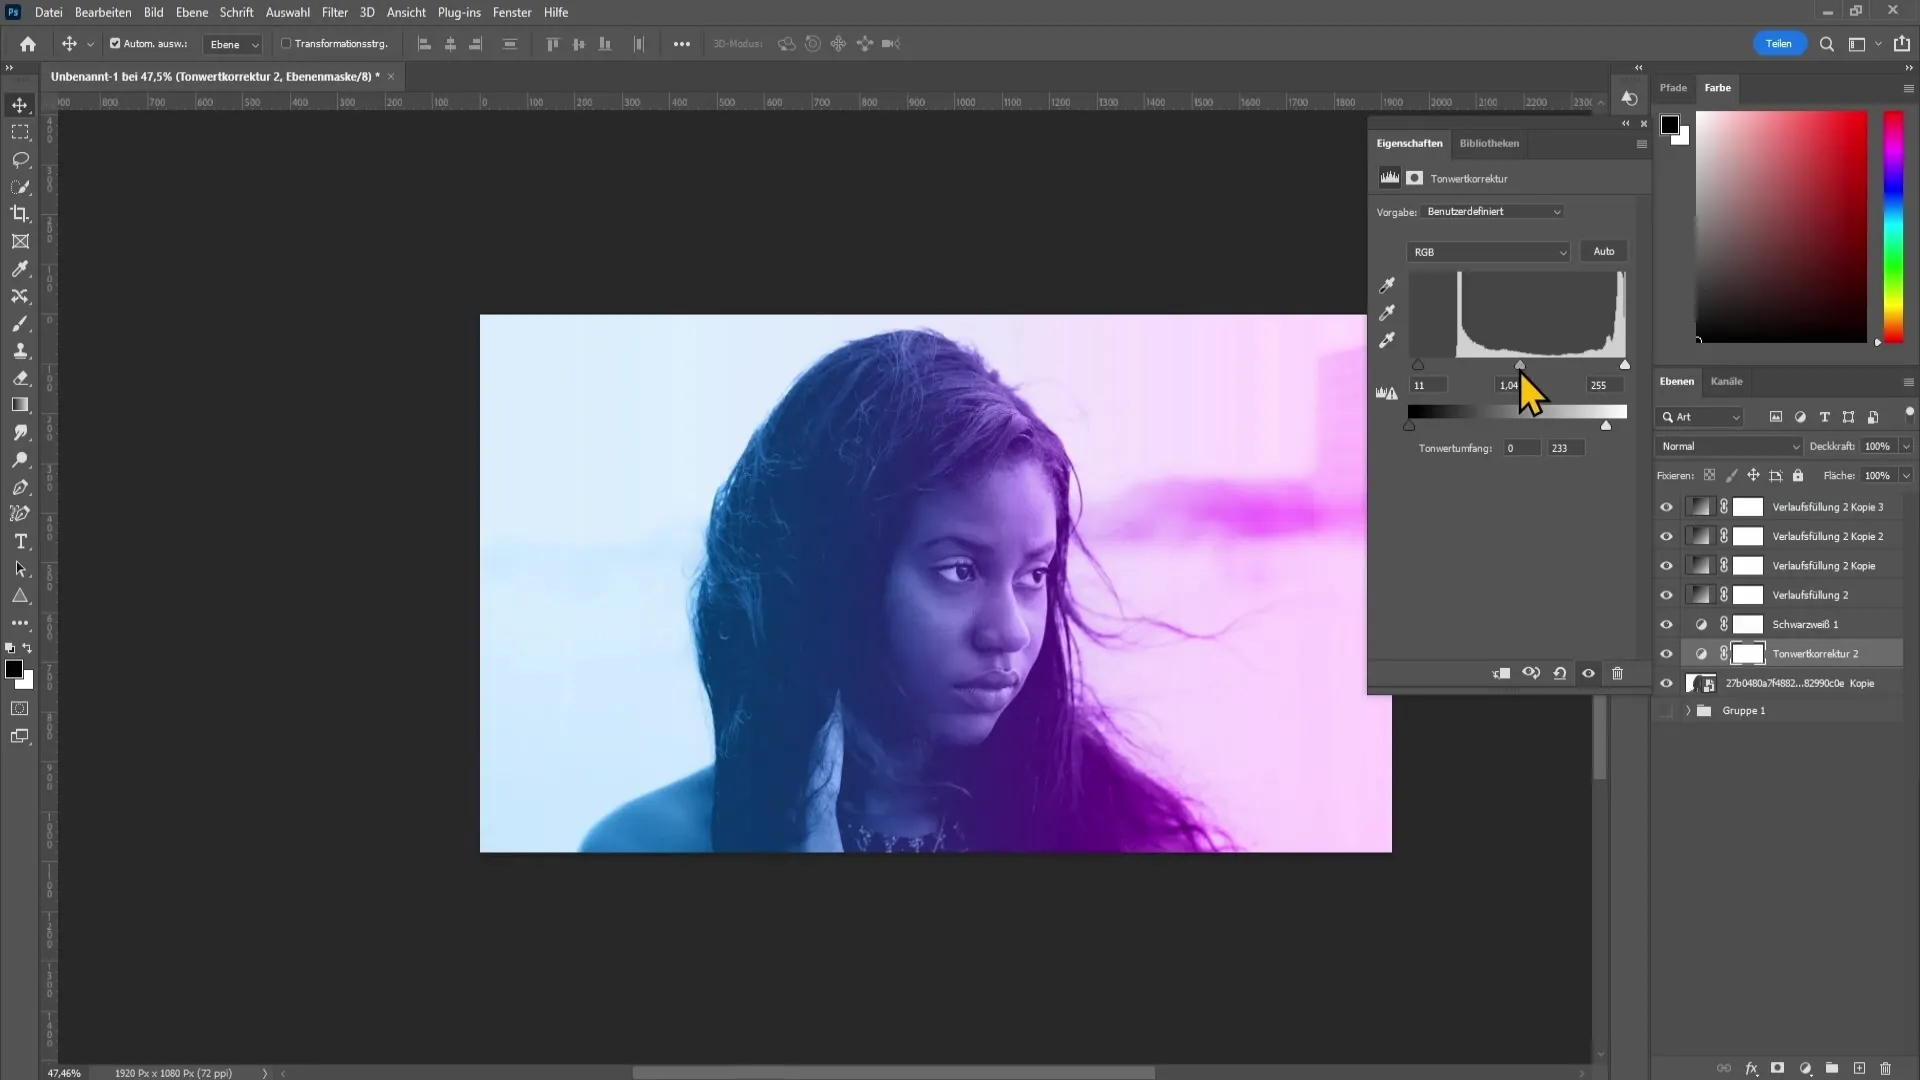Click the three dots more options button
This screenshot has height=1080, width=1920.
681,44
